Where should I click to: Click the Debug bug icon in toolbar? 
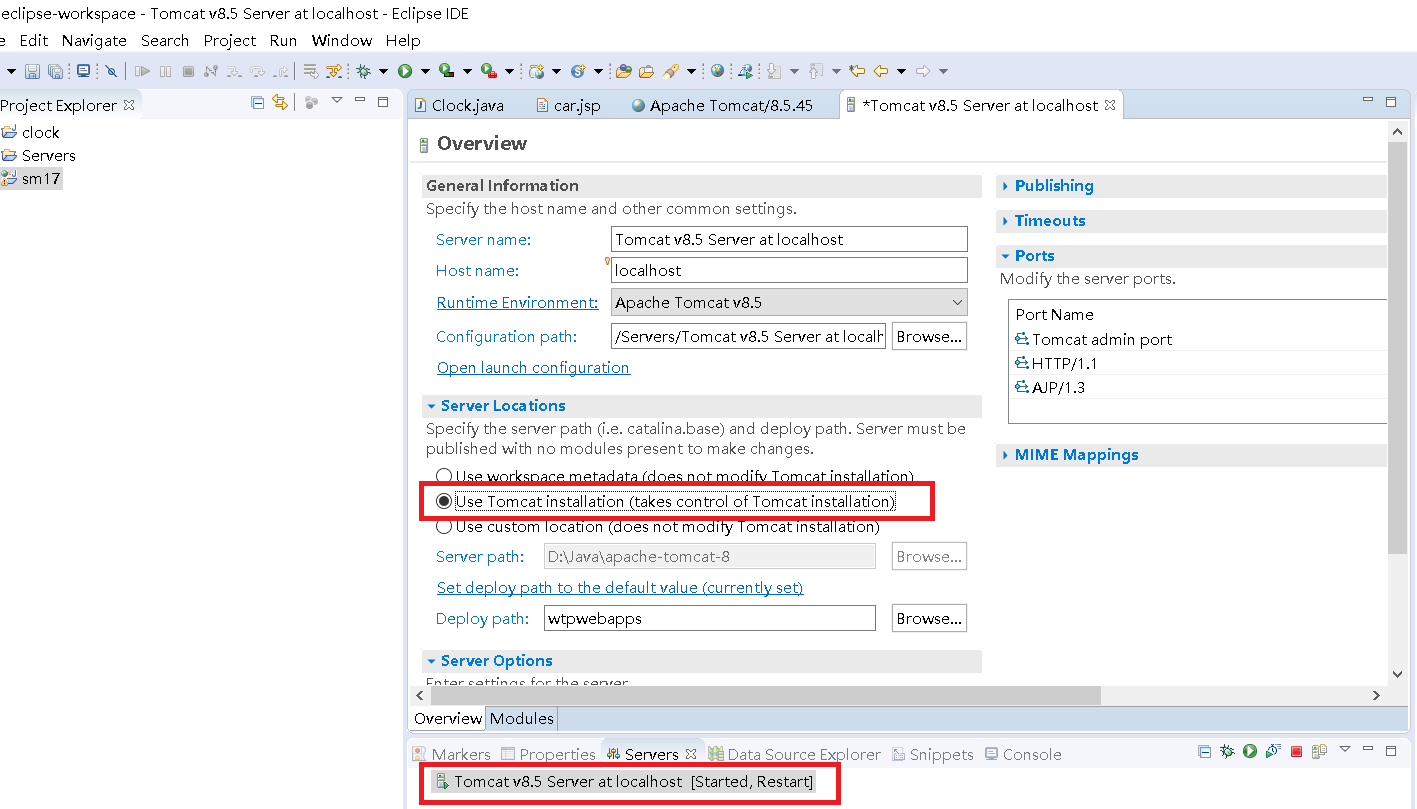pyautogui.click(x=363, y=71)
